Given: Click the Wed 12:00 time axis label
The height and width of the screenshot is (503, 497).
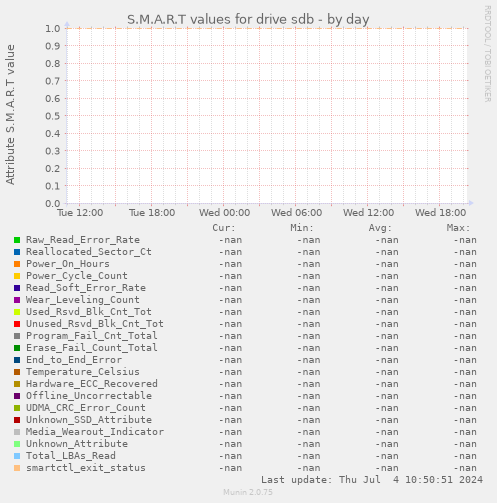Looking at the screenshot, I should (368, 213).
